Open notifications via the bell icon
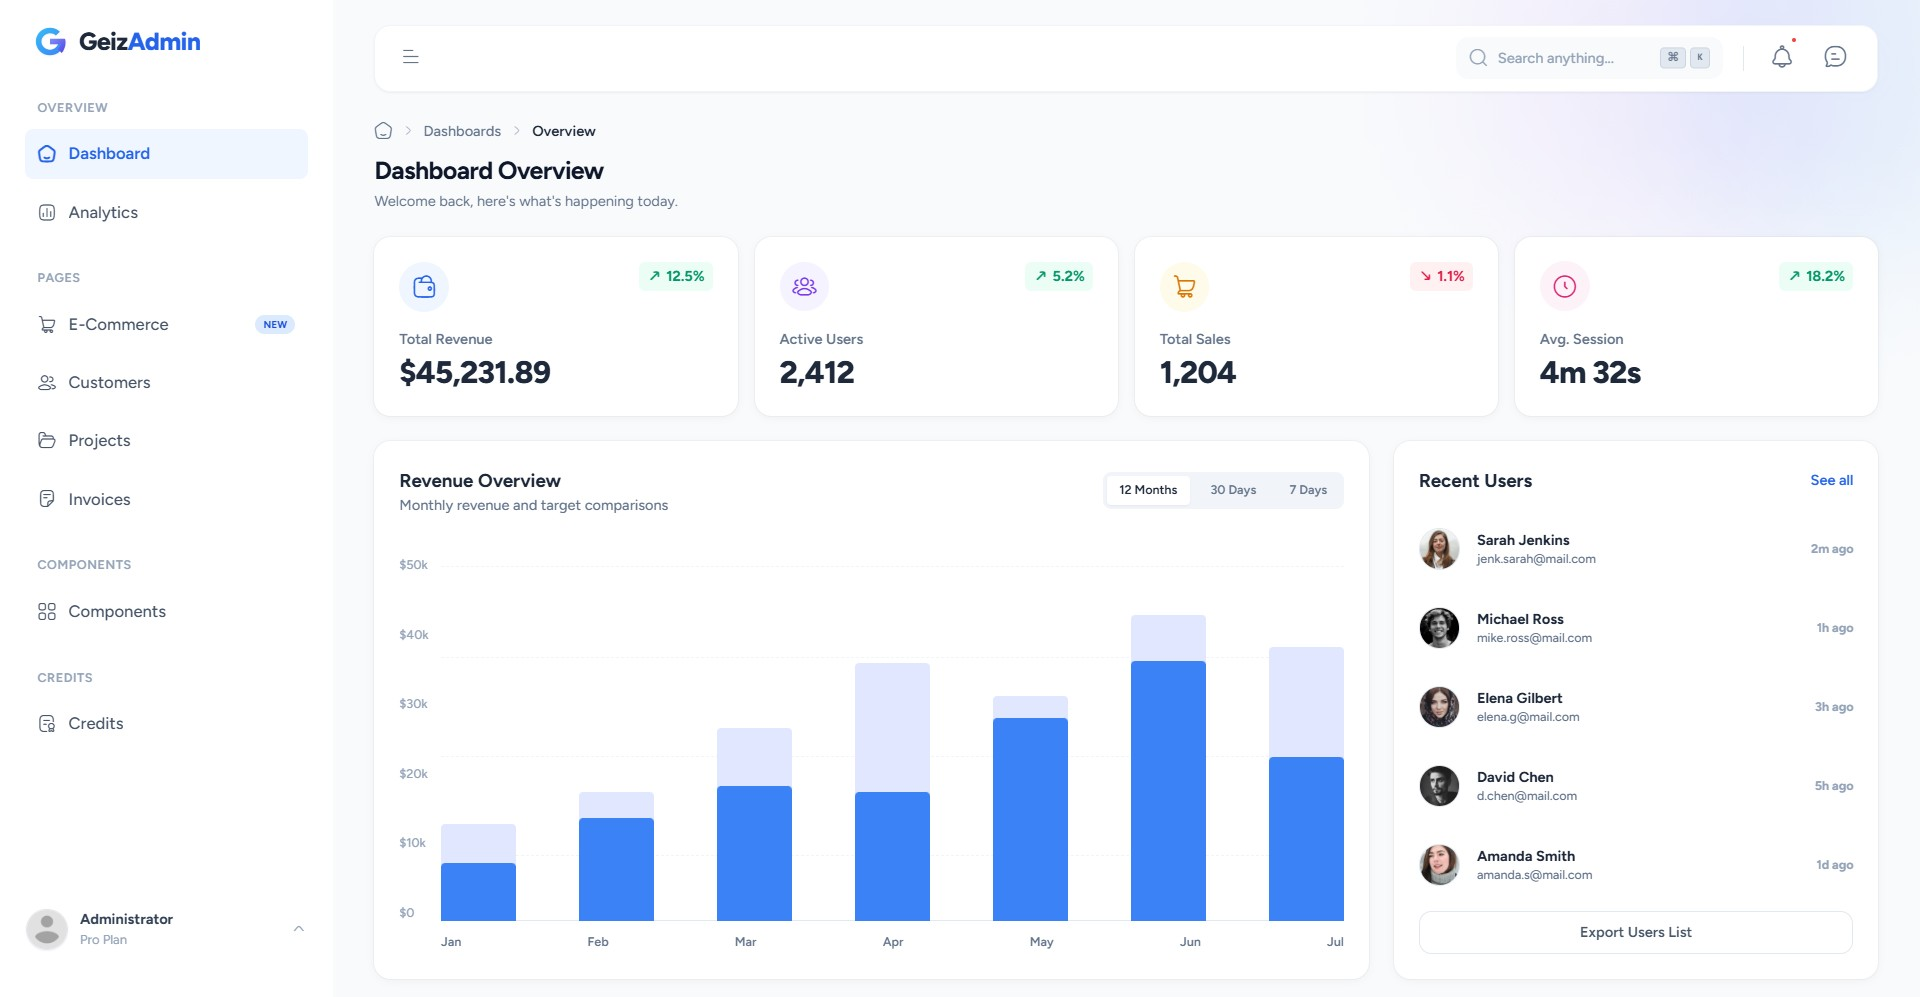The width and height of the screenshot is (1920, 997). click(x=1781, y=57)
